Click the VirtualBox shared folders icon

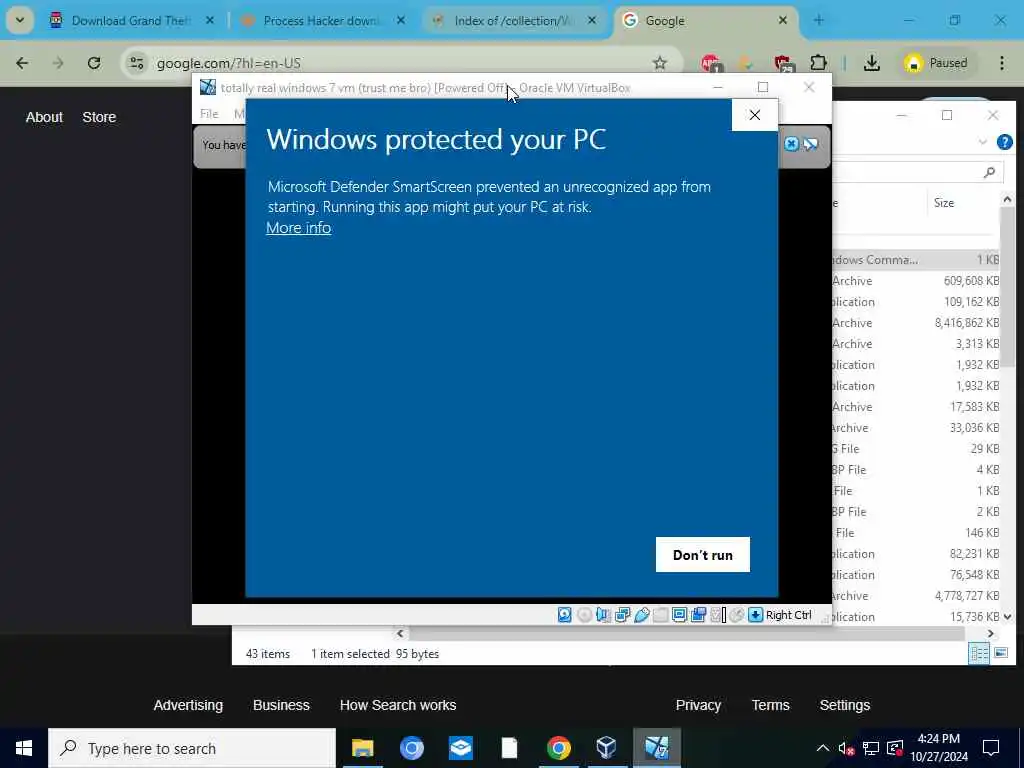[x=660, y=615]
